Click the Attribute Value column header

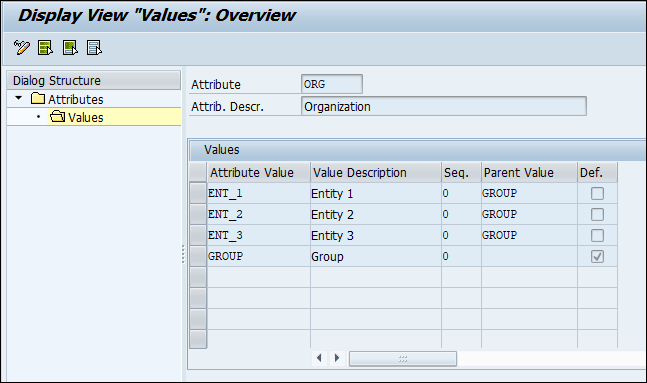coord(258,172)
